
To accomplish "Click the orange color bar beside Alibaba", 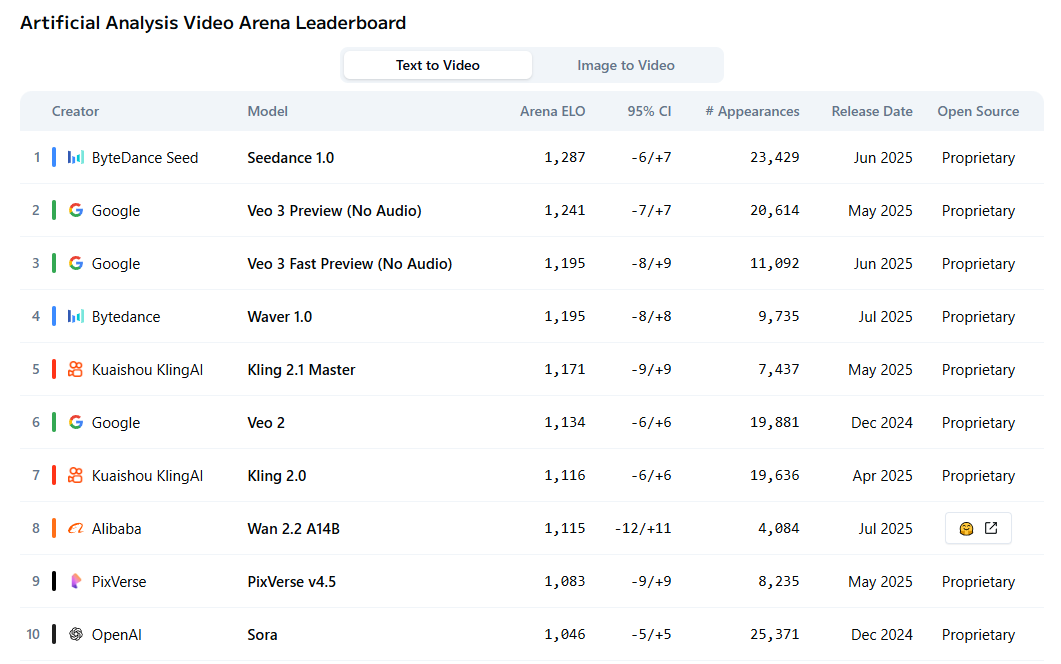I will pos(54,529).
